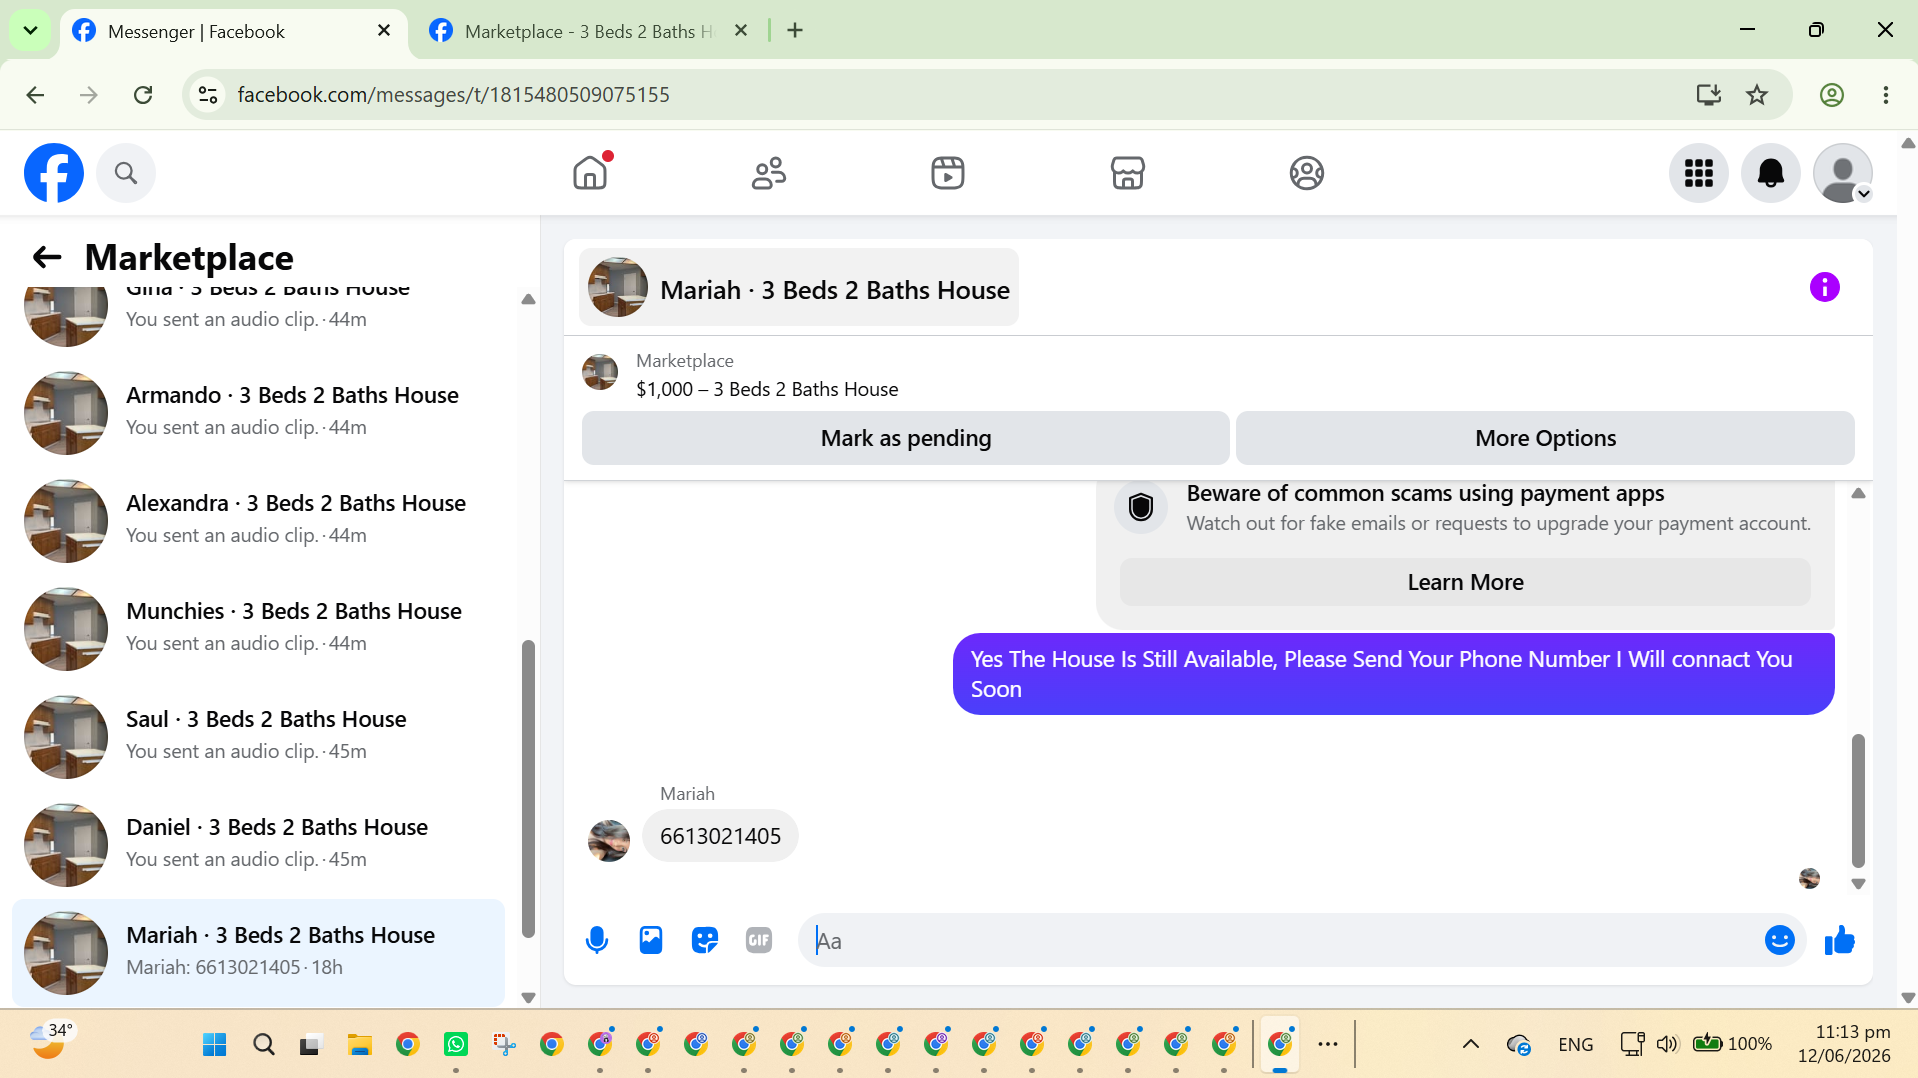Attach a photo with the image icon
The height and width of the screenshot is (1078, 1918).
(x=651, y=940)
